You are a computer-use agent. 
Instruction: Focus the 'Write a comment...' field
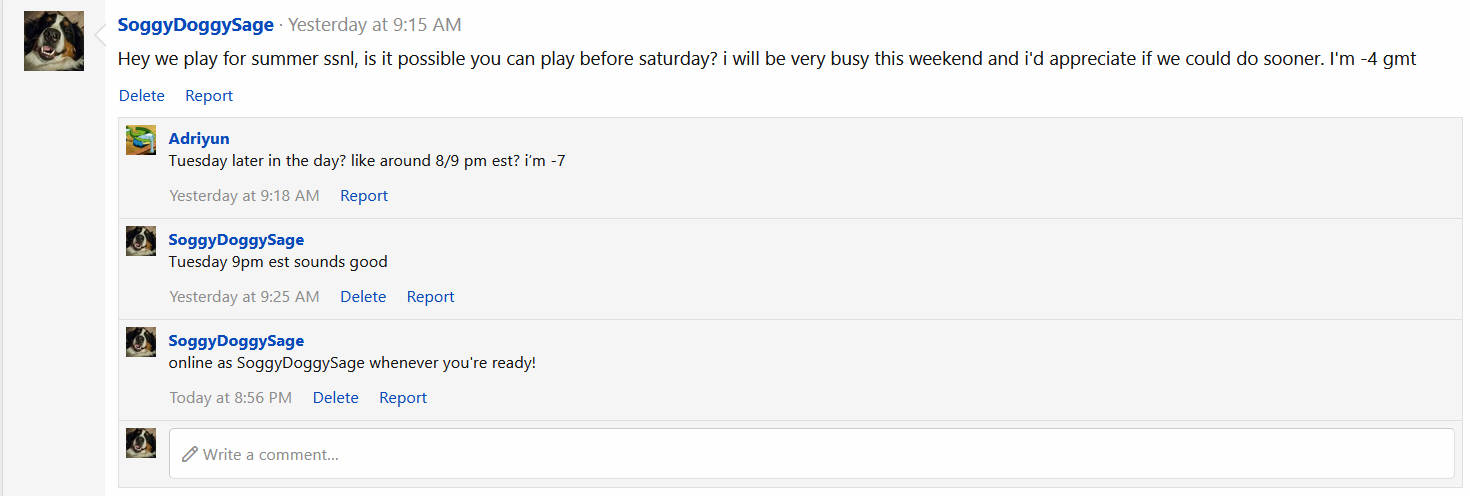[811, 454]
